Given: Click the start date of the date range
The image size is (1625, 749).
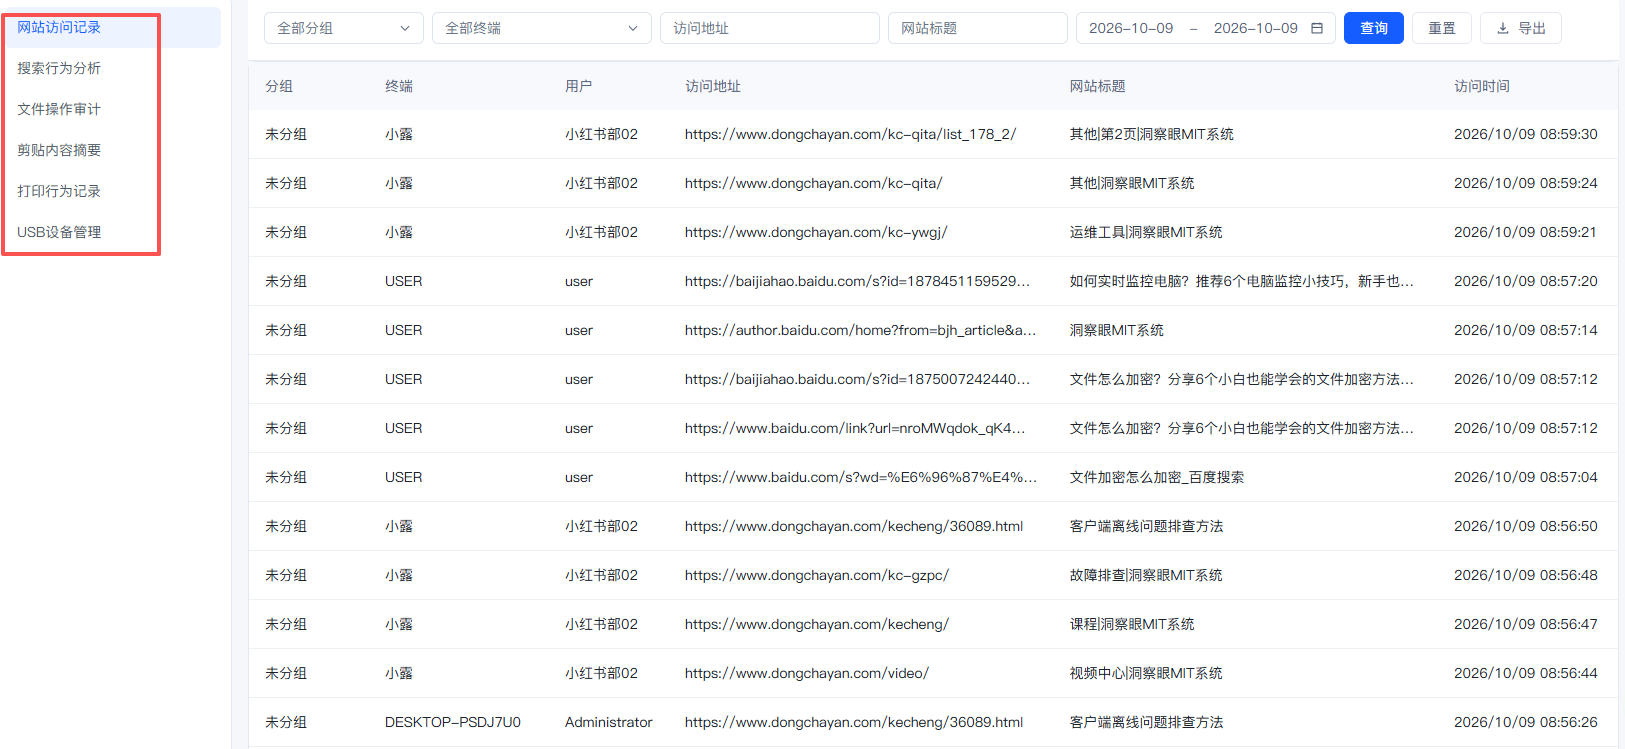Looking at the screenshot, I should [1131, 28].
